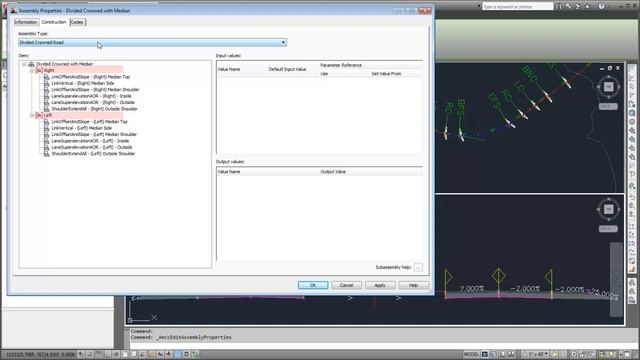The height and width of the screenshot is (360, 640).
Task: Open the Favorites star icon
Action: coord(588,7)
